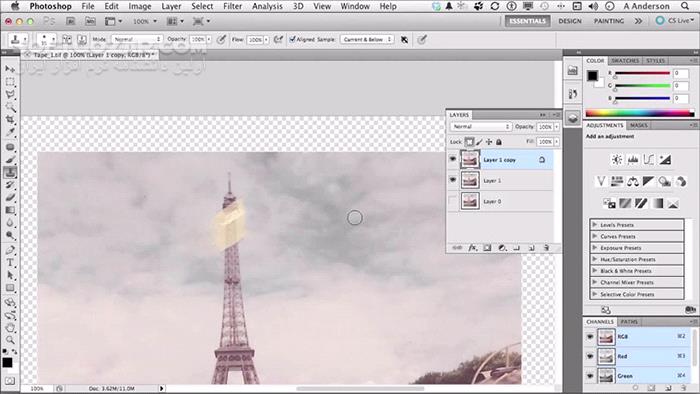This screenshot has width=700, height=394.
Task: Add a Color Balance adjustment
Action: [633, 181]
